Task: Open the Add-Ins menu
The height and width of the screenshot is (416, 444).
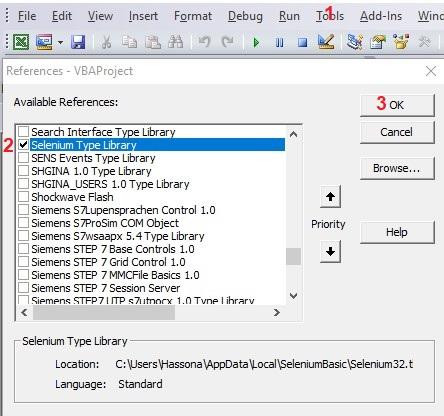Action: [x=381, y=16]
